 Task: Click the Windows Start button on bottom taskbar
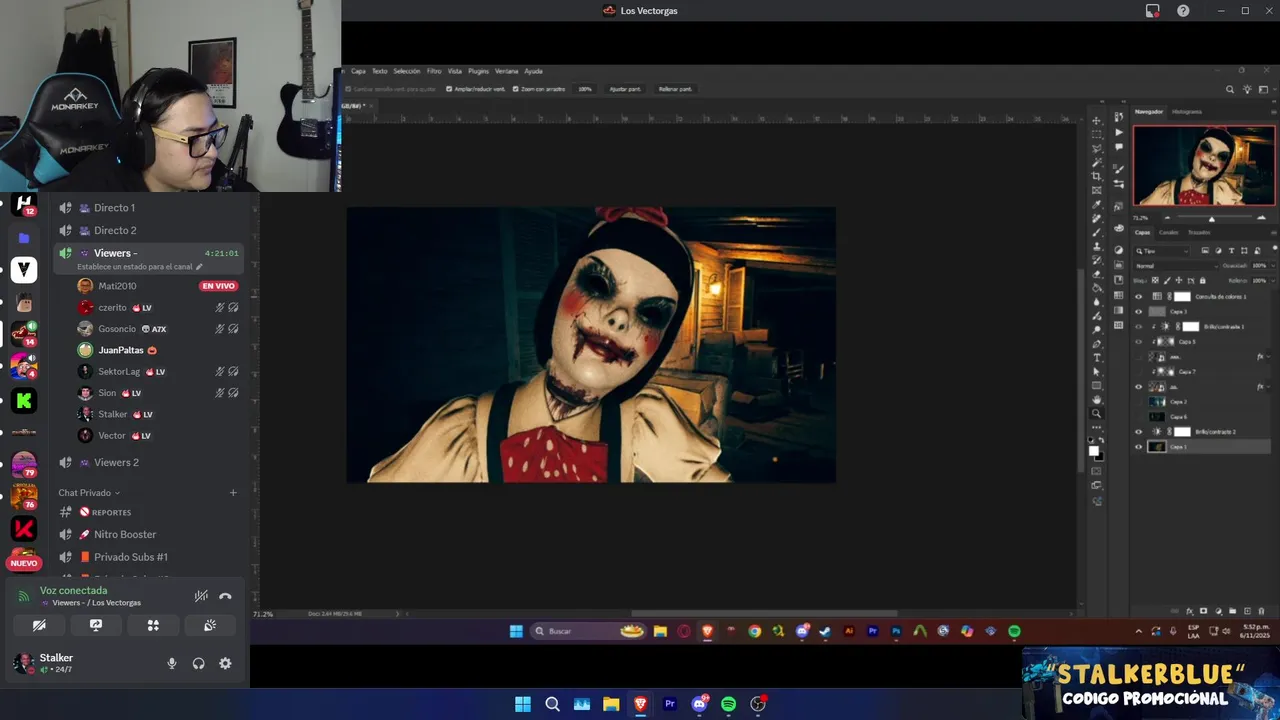522,704
